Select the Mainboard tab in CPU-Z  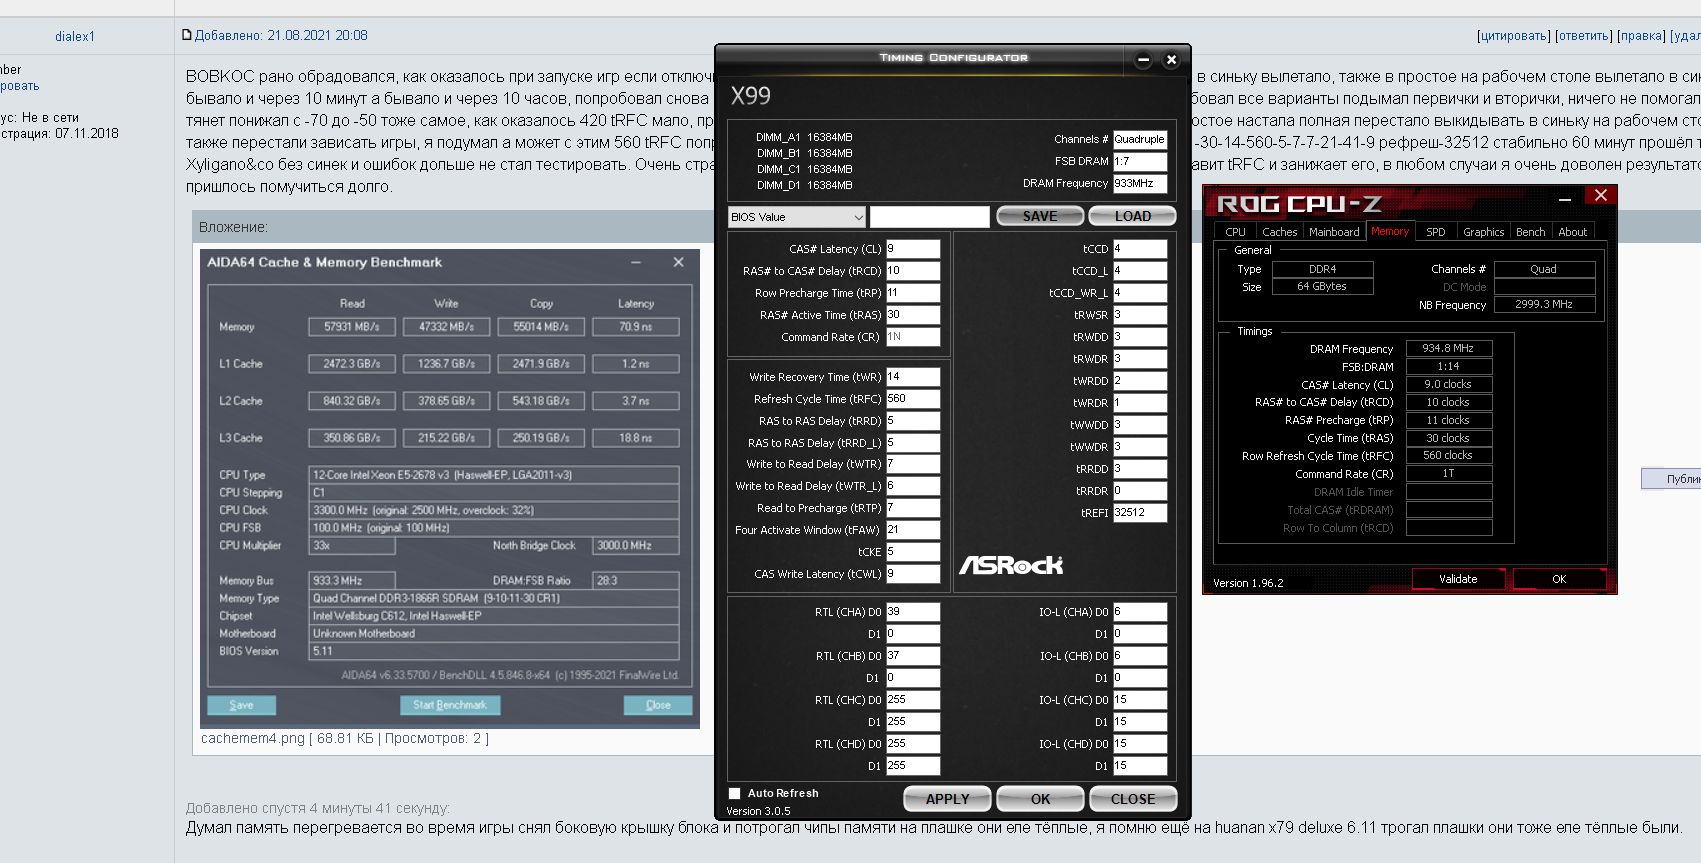click(x=1334, y=232)
